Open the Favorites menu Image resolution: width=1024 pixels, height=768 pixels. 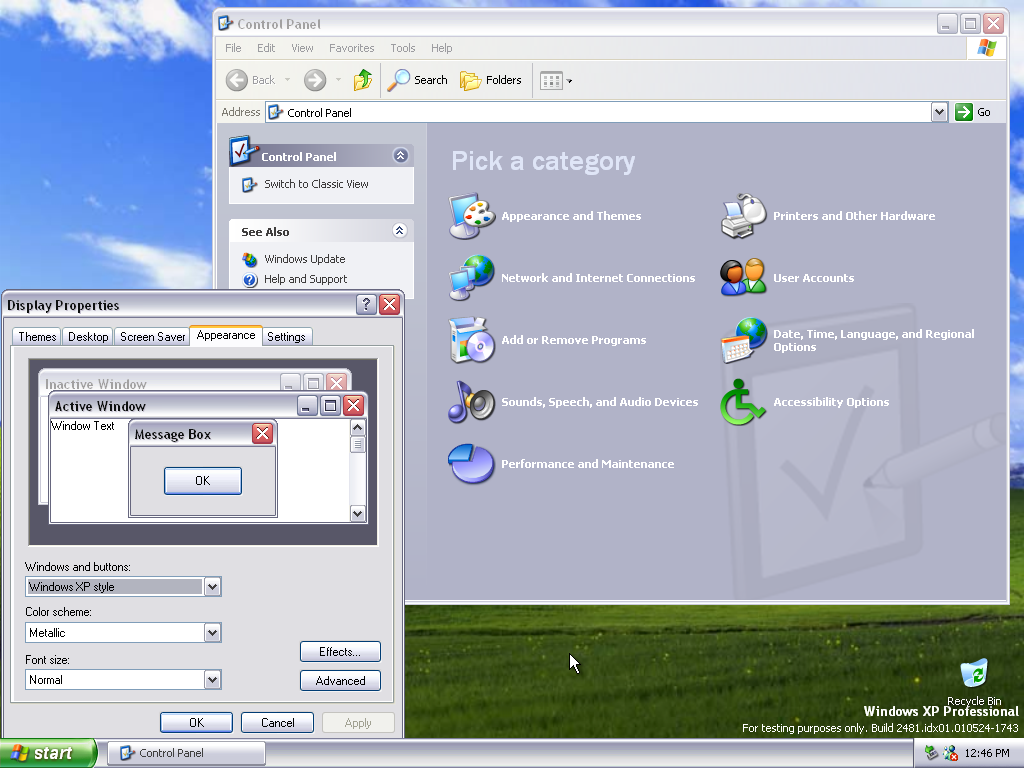tap(351, 48)
